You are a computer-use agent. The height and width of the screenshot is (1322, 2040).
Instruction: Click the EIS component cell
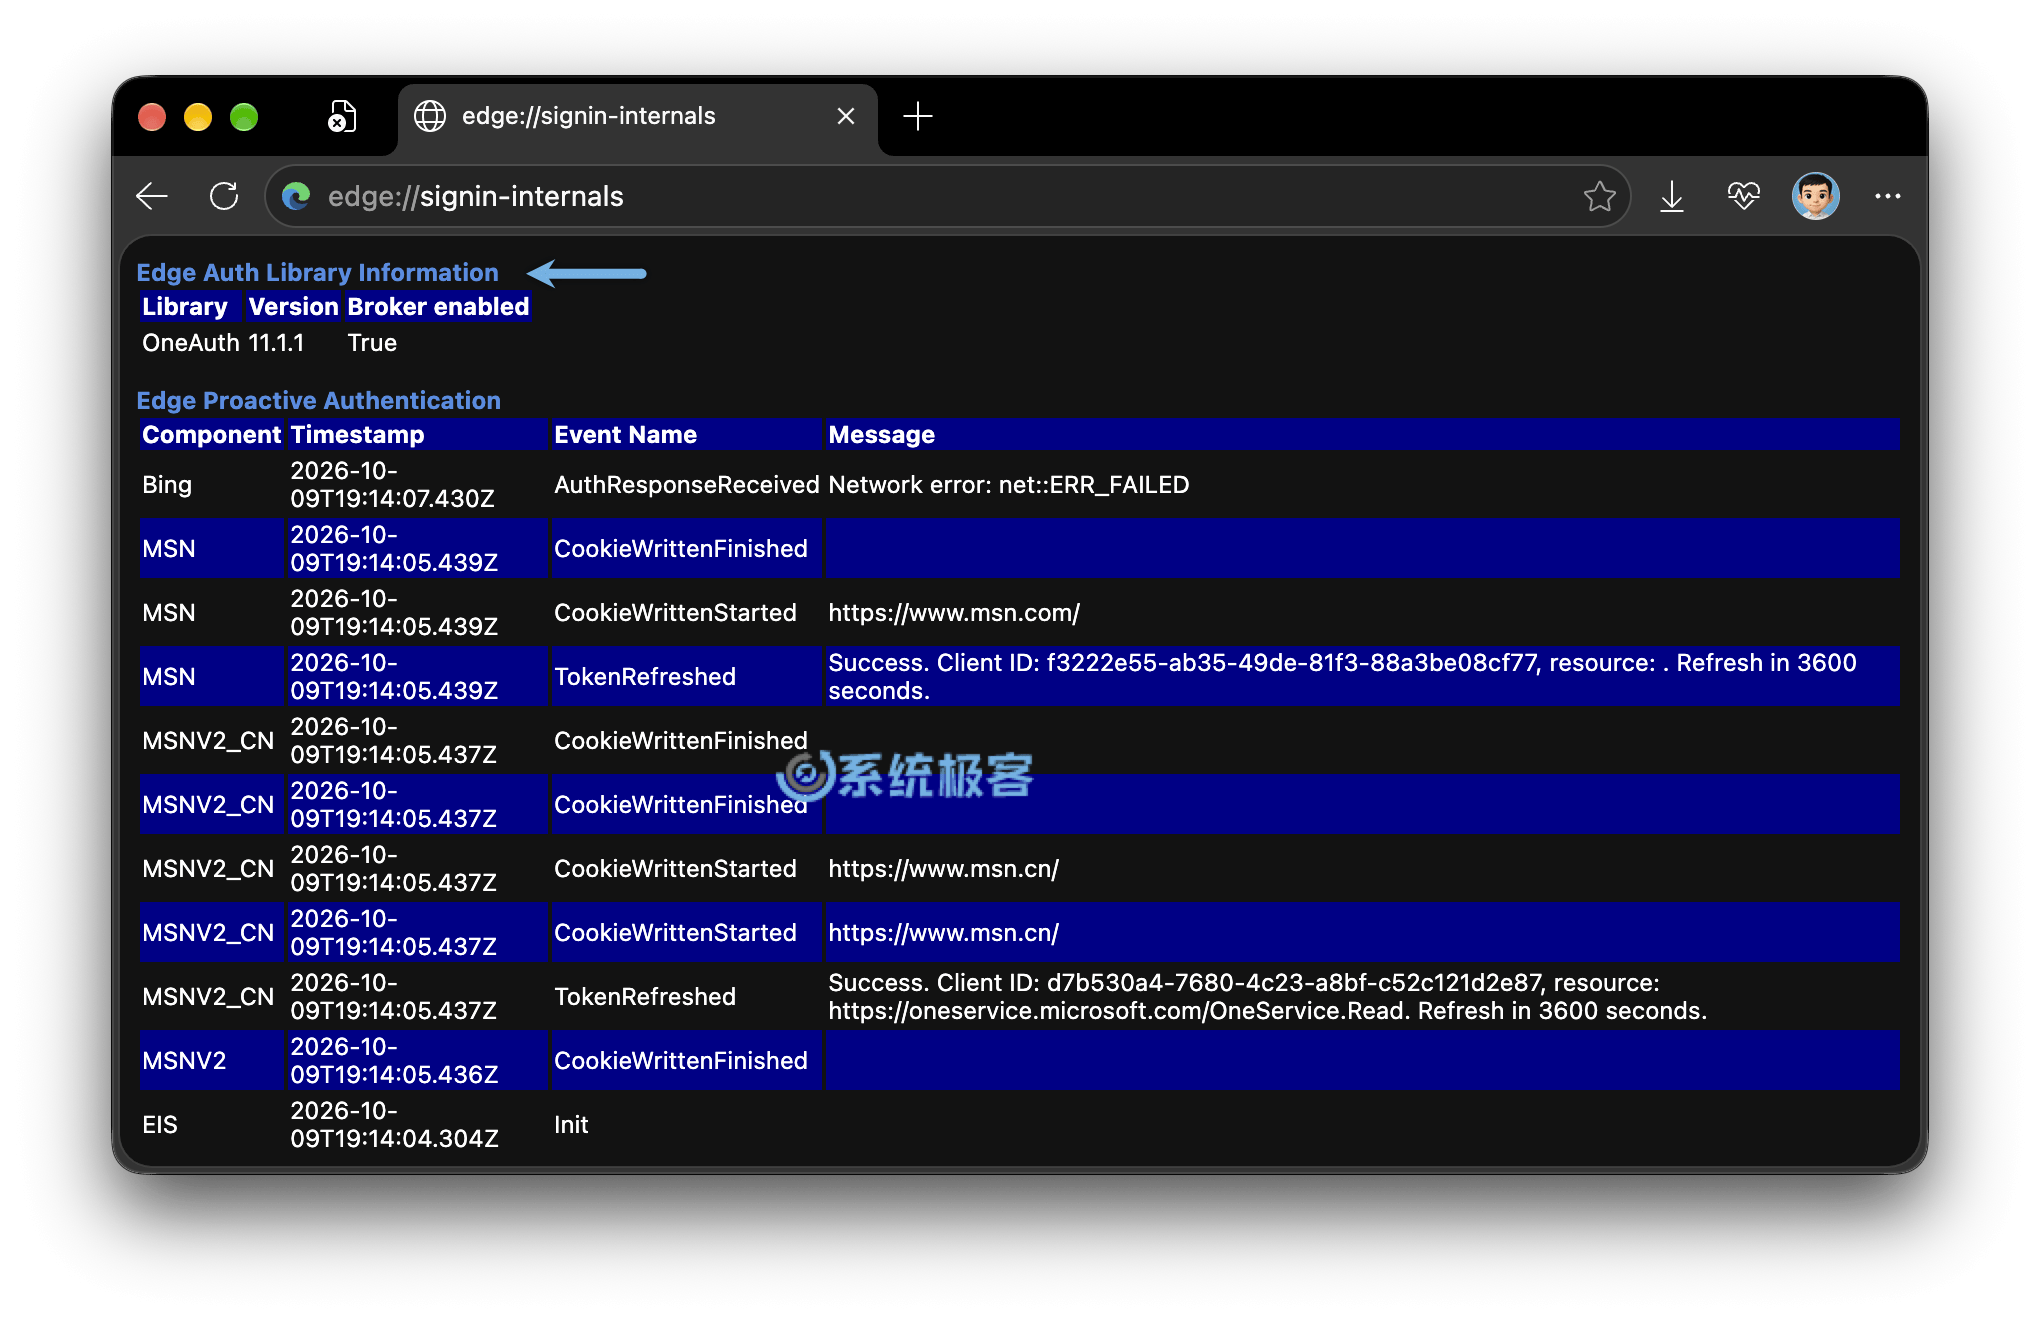pyautogui.click(x=160, y=1125)
